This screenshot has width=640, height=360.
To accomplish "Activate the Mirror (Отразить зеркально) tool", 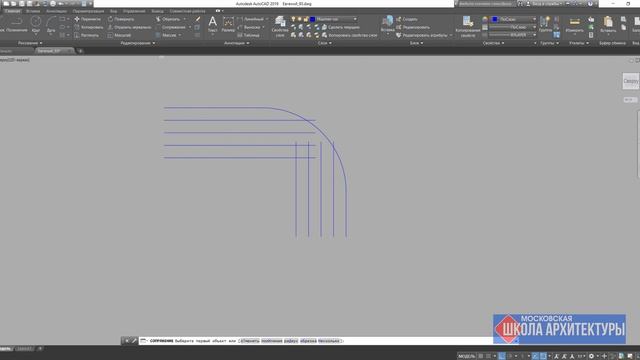I will [129, 27].
